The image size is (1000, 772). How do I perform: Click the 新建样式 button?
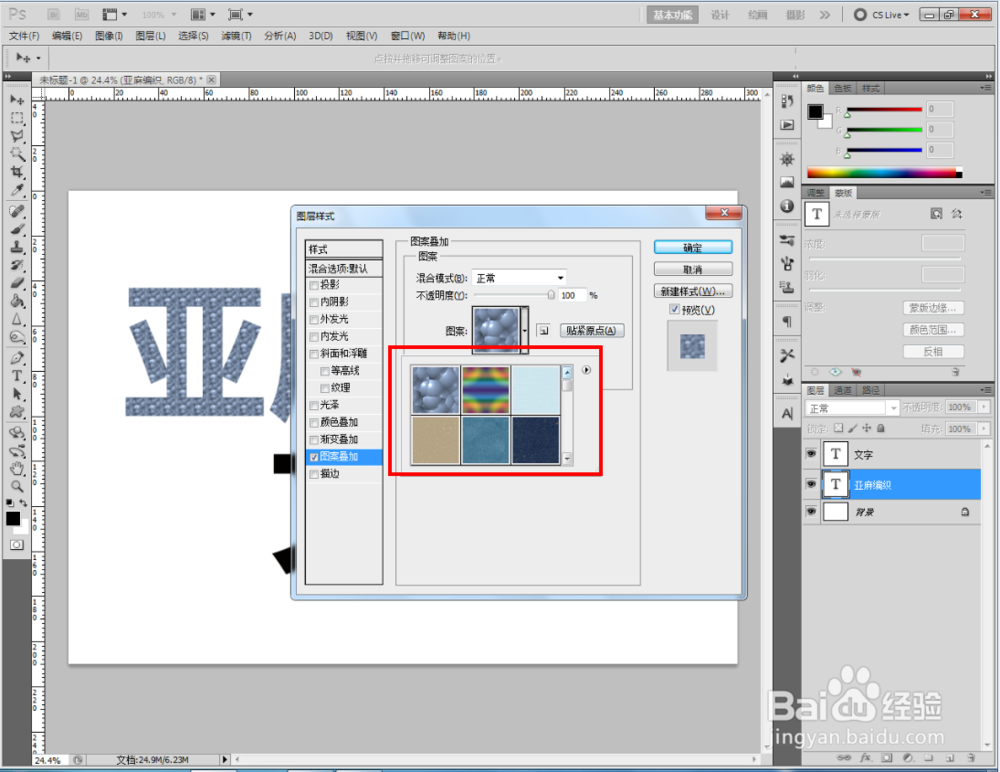[693, 292]
